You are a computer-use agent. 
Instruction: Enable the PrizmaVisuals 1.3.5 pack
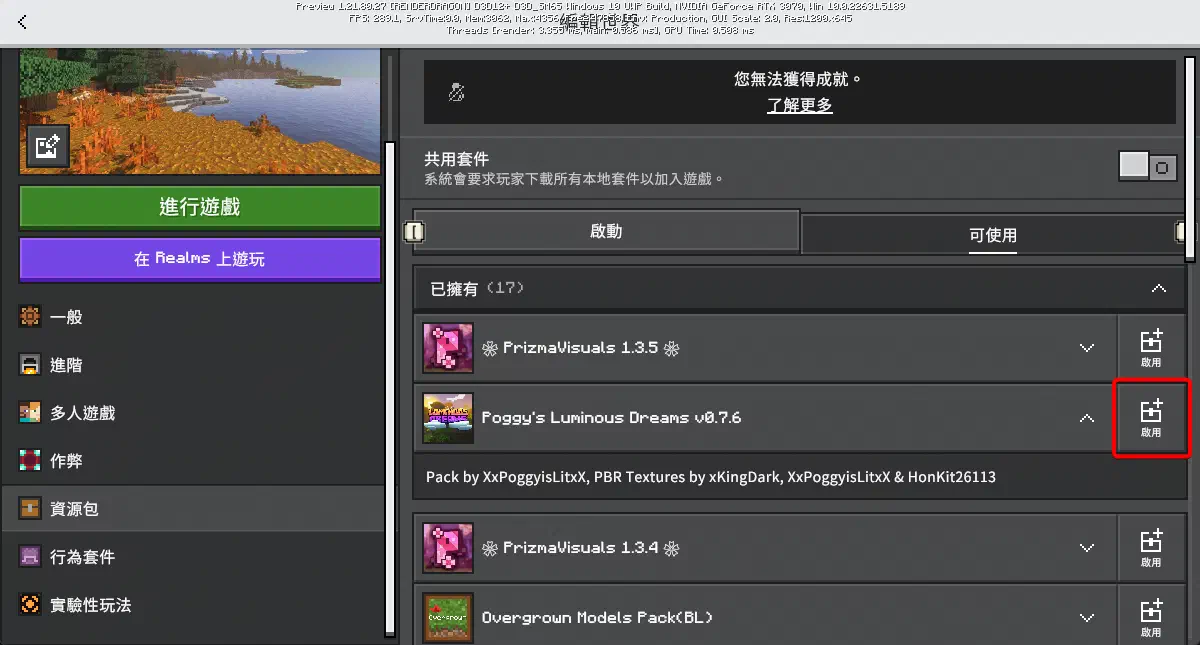(x=1152, y=348)
